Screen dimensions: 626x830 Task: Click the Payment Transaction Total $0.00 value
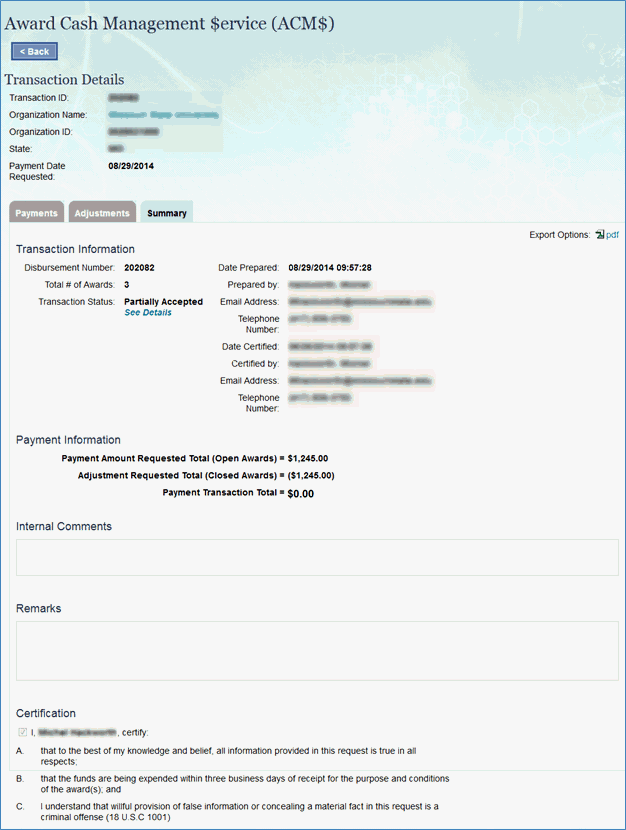click(x=301, y=494)
